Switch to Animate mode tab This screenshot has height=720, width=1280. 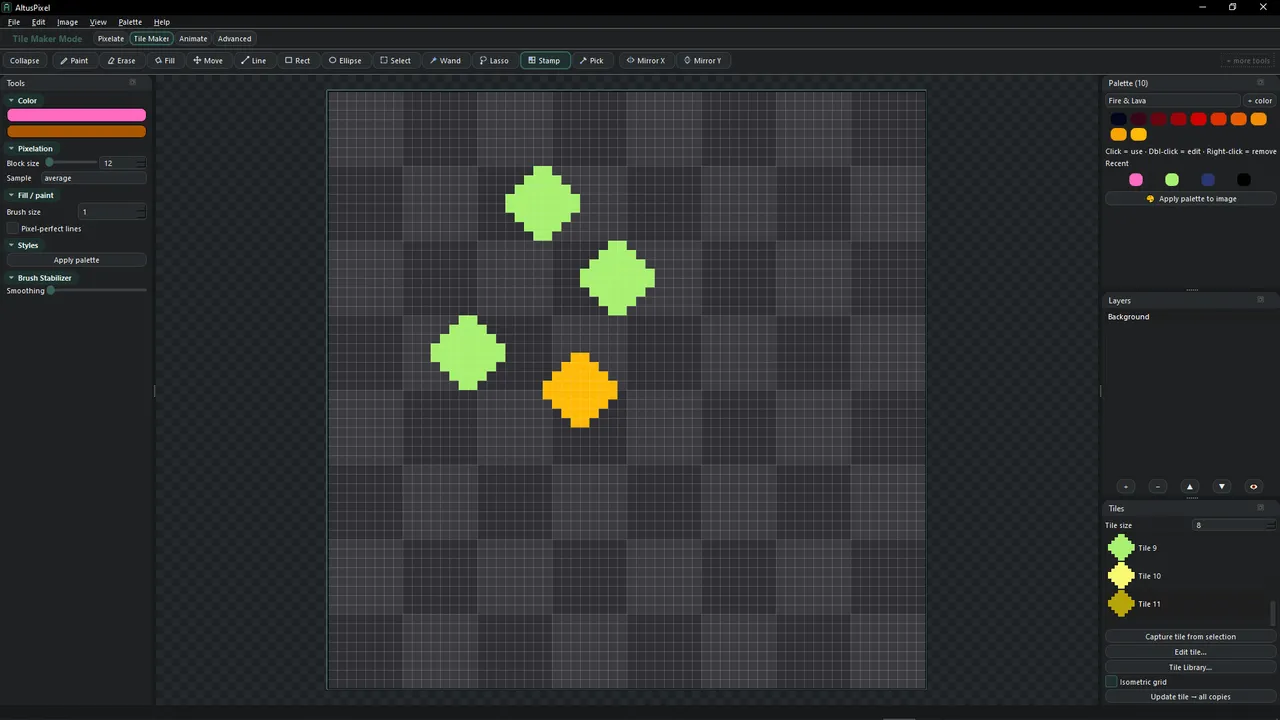tap(193, 39)
